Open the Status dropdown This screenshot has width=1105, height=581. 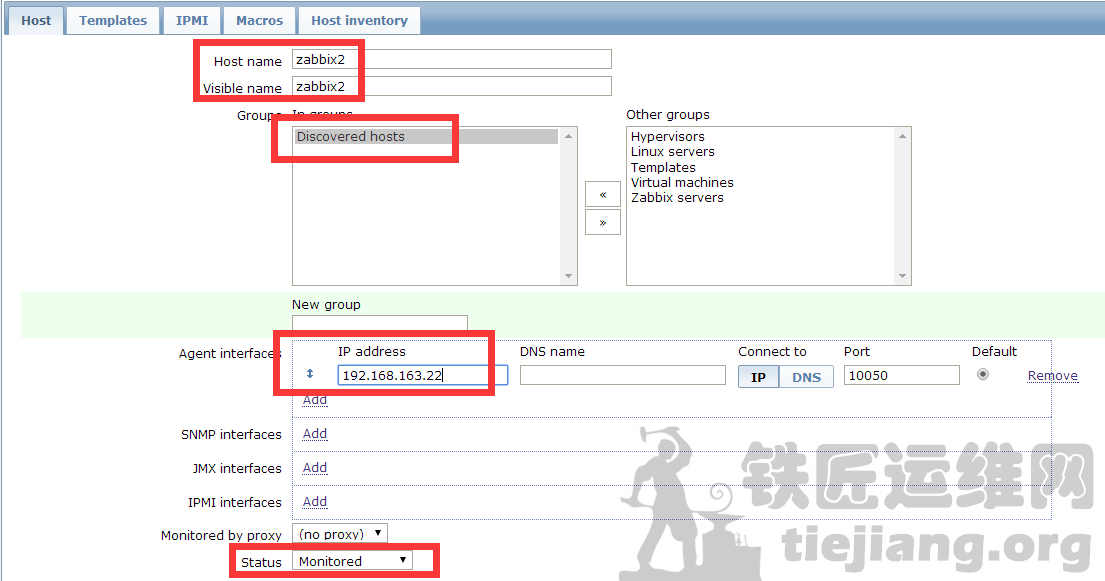(352, 561)
